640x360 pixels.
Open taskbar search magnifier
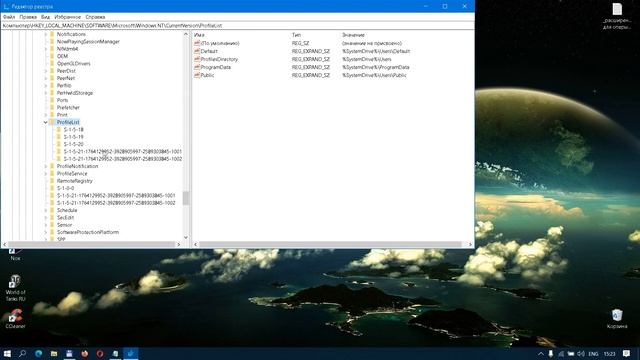[x=22, y=353]
